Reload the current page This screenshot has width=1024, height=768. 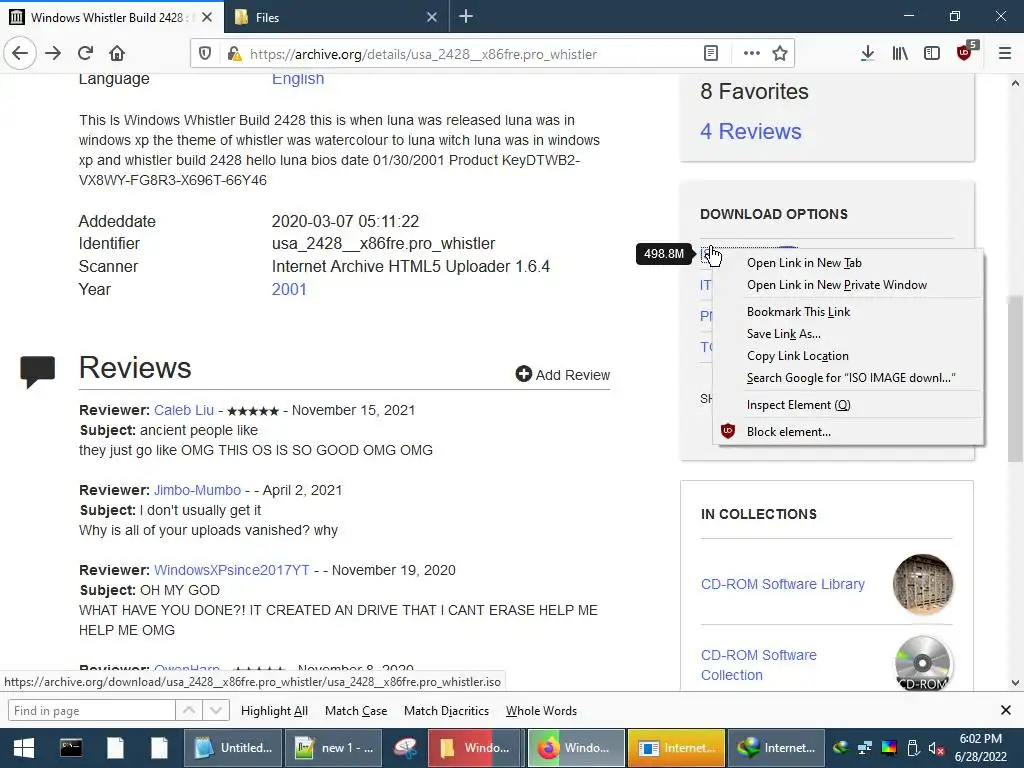(x=86, y=54)
